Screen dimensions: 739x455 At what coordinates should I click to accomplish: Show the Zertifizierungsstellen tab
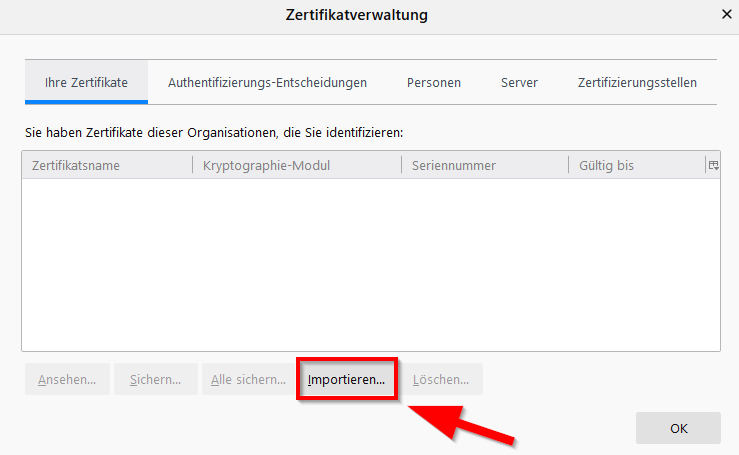click(x=637, y=82)
